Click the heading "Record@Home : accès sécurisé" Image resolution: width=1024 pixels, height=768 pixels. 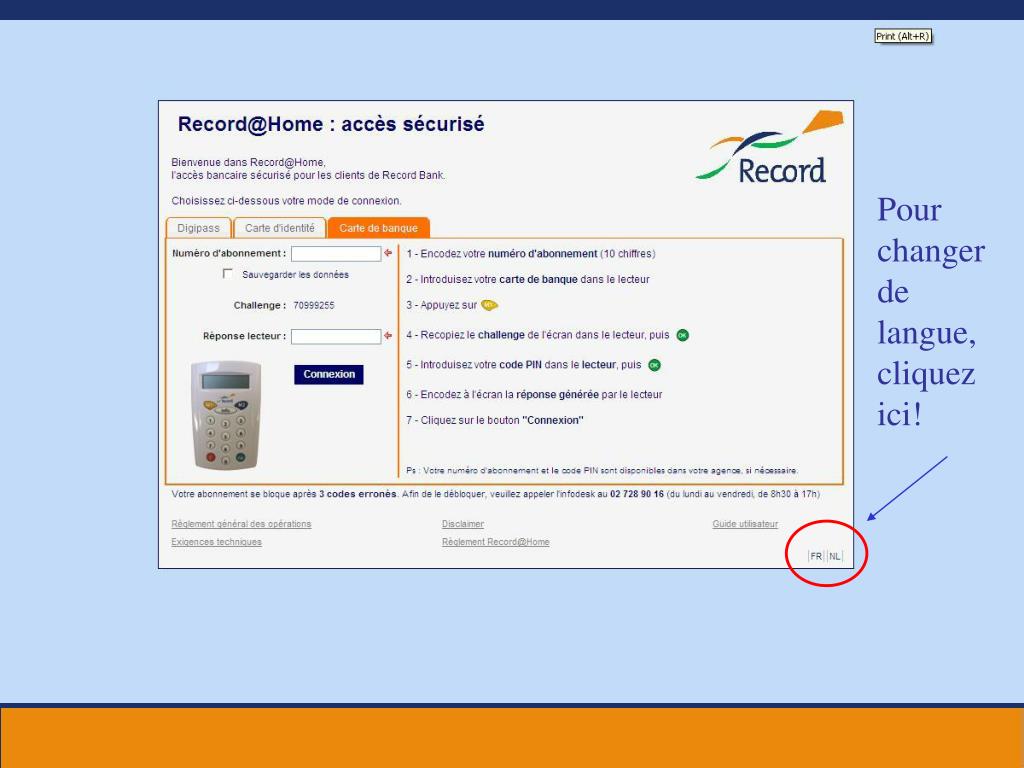point(331,124)
